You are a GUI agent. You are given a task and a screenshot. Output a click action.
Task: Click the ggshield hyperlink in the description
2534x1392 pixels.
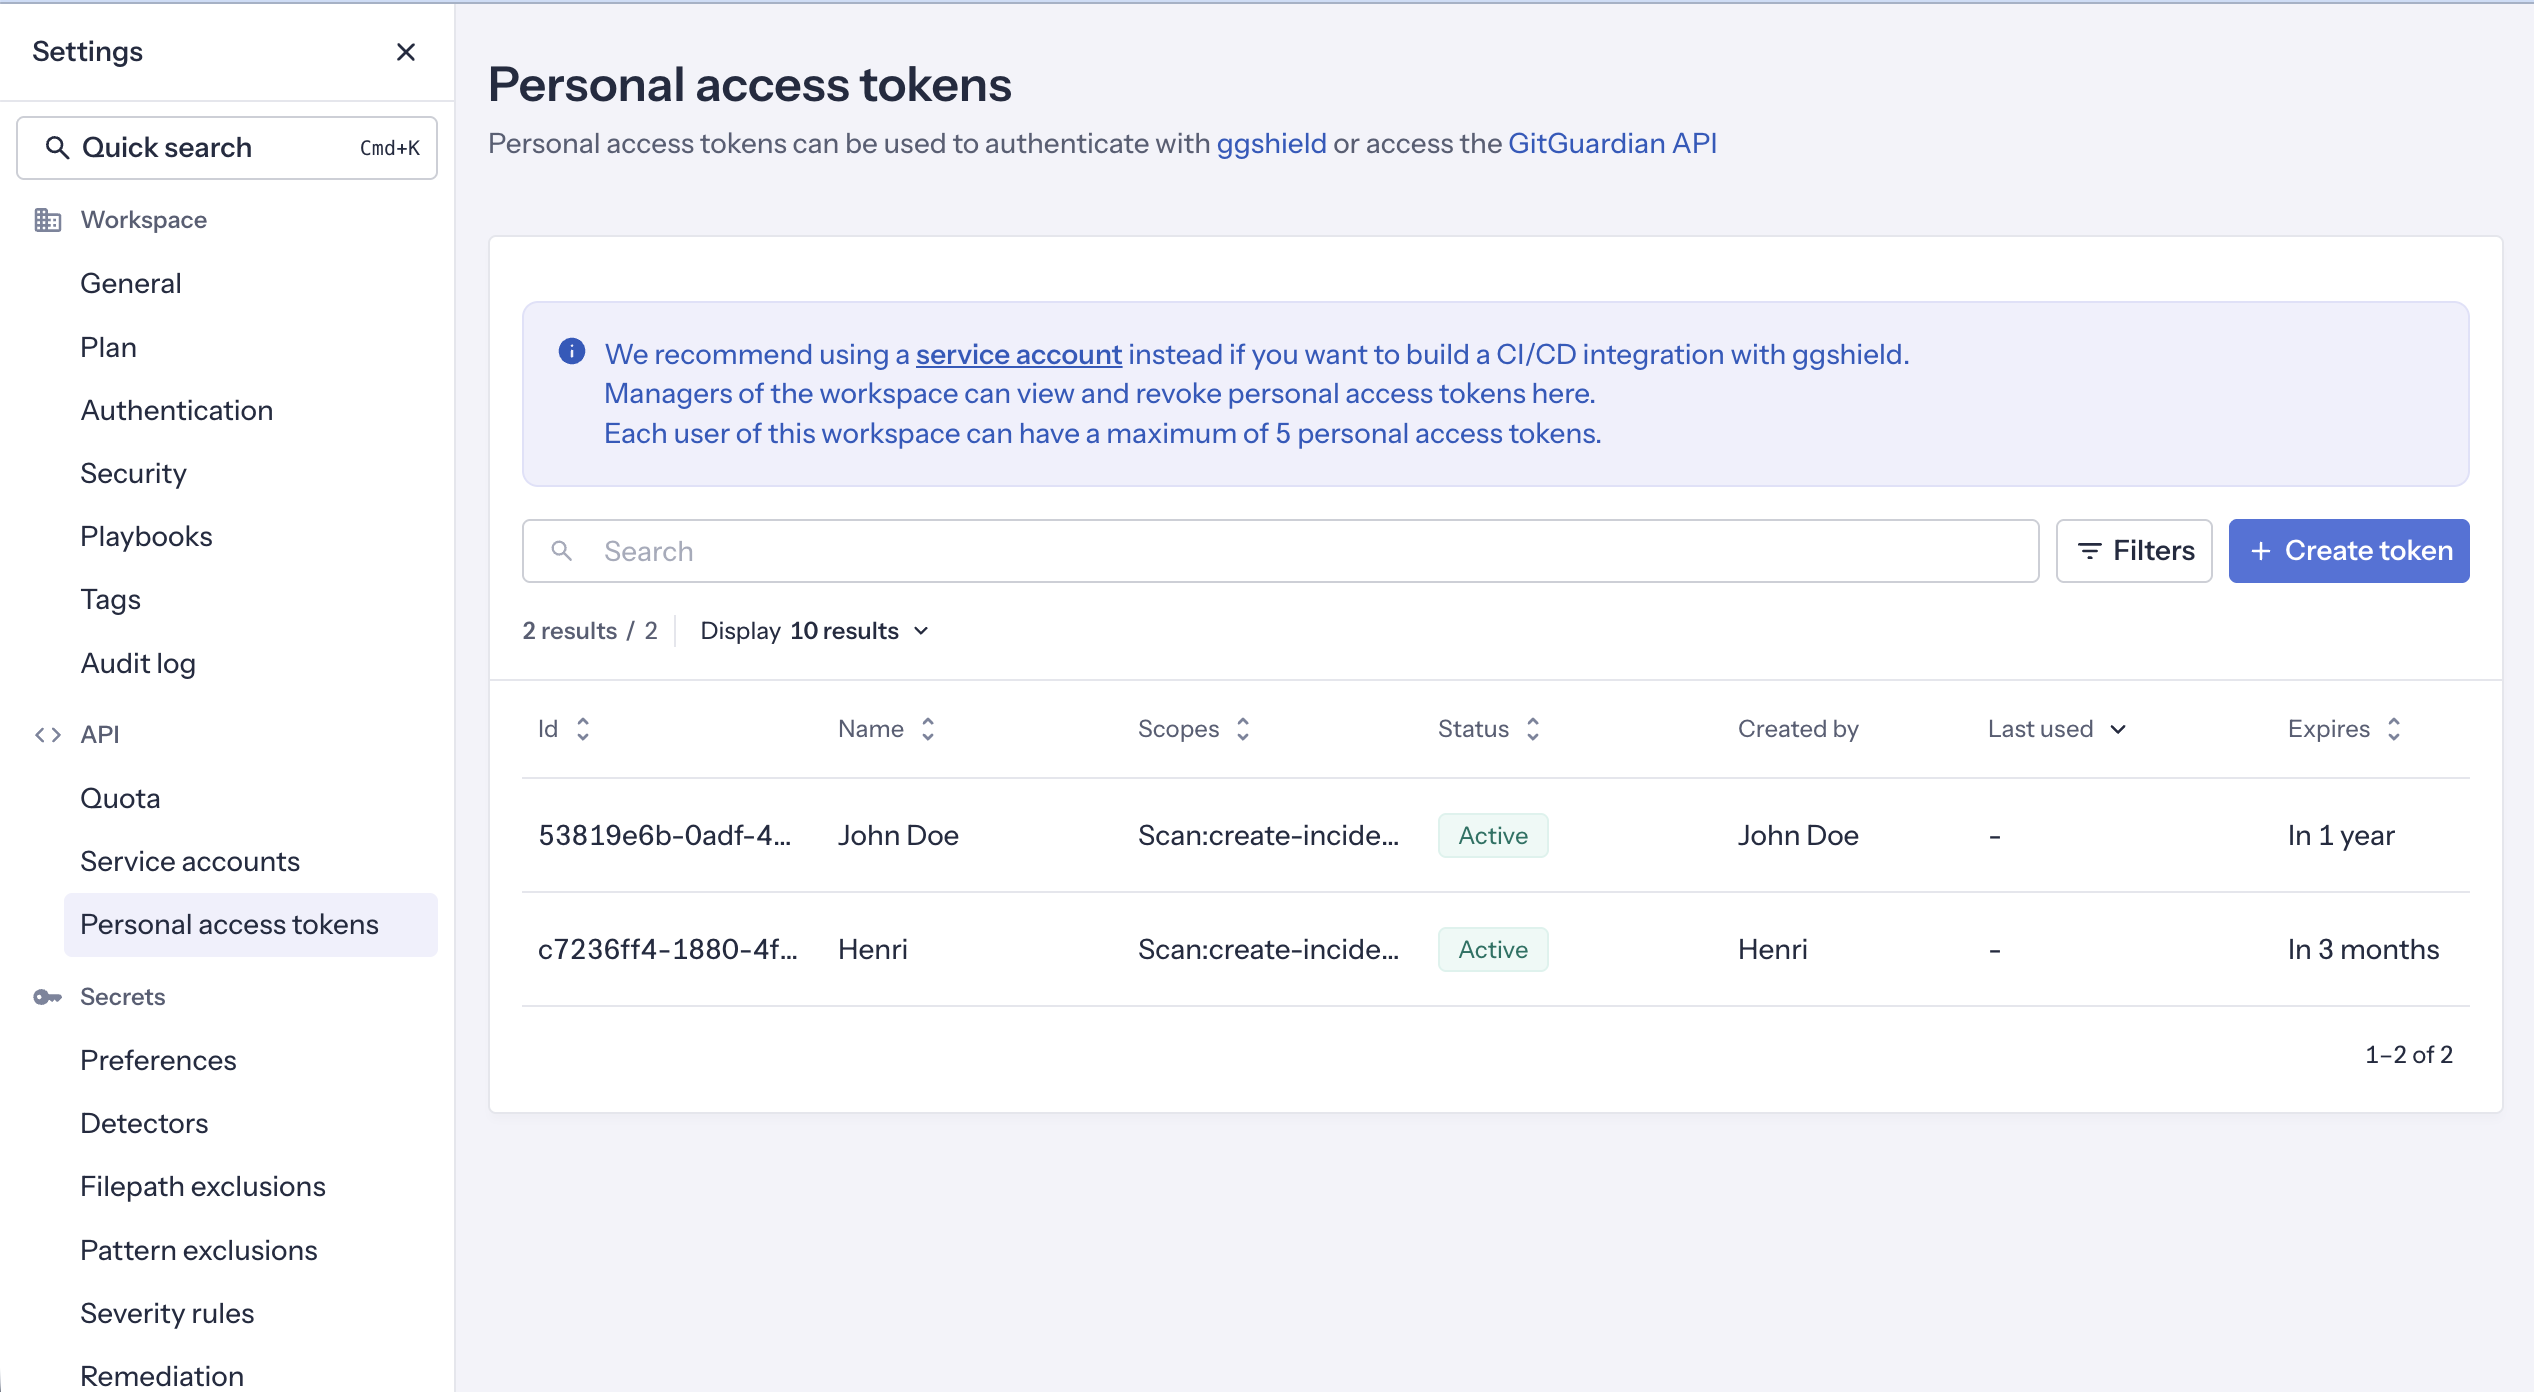click(1271, 142)
